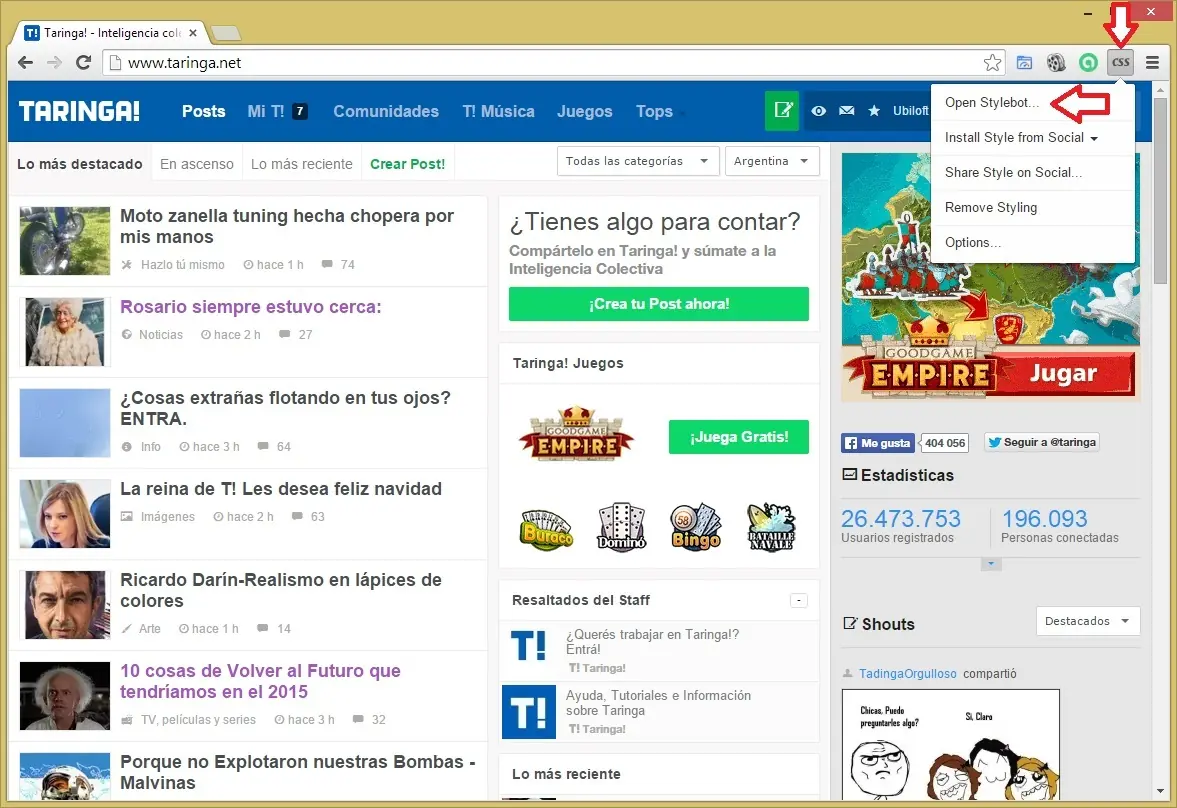The image size is (1177, 808).
Task: Go to the Posts nav item
Action: (x=203, y=111)
